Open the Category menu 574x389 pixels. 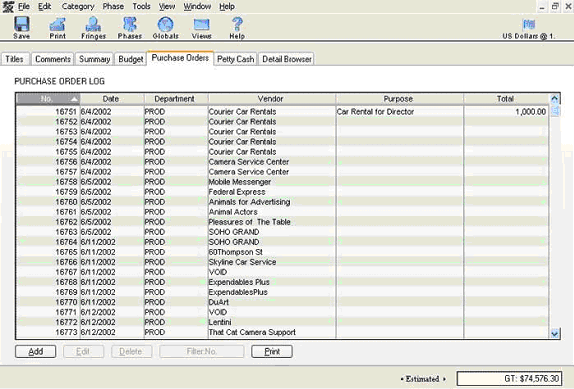[x=78, y=7]
